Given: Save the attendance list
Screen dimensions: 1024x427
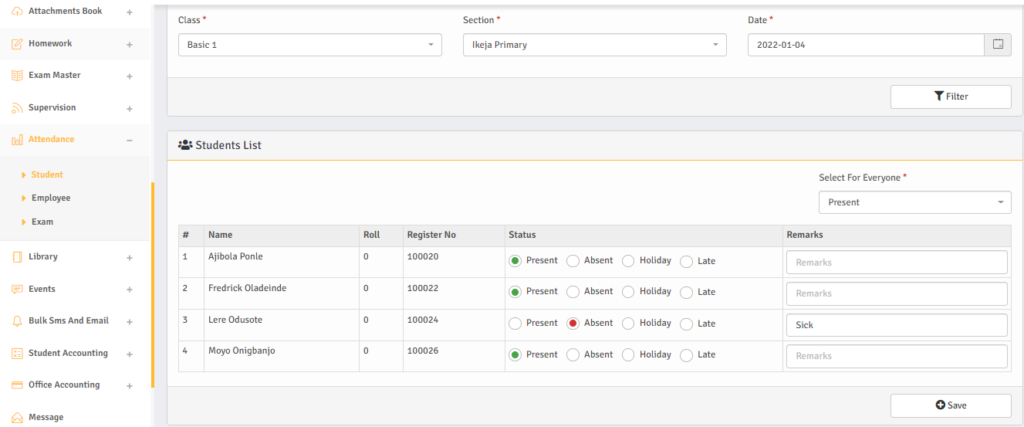Looking at the screenshot, I should coord(950,405).
